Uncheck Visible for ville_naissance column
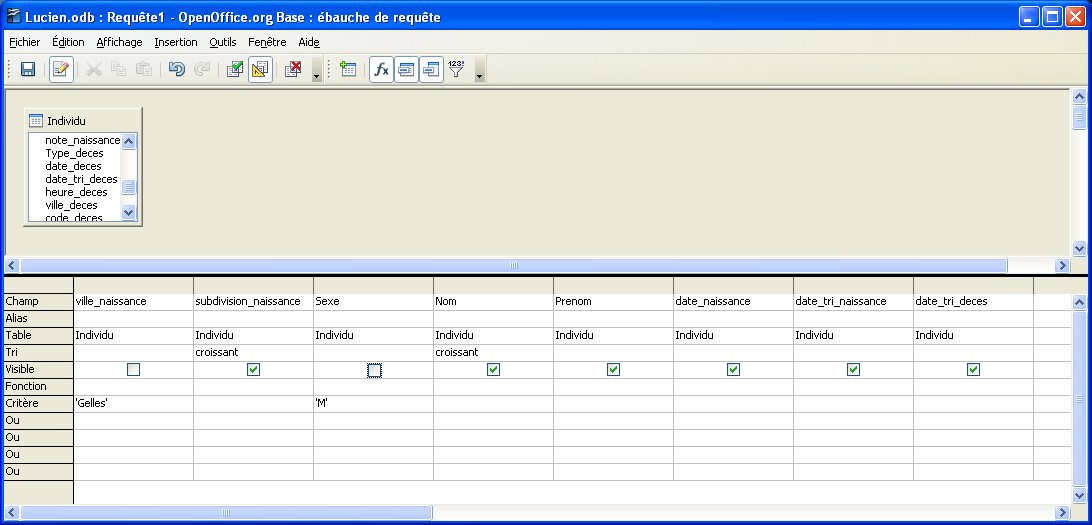This screenshot has height=525, width=1092. tap(134, 370)
